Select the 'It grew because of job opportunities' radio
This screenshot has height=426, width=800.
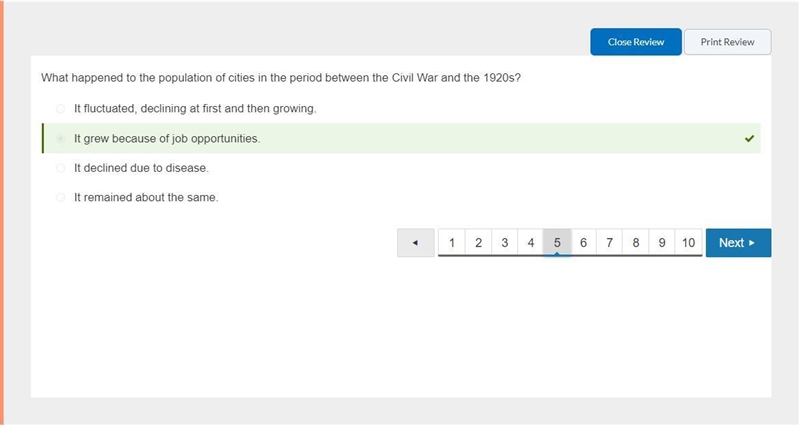pyautogui.click(x=61, y=139)
